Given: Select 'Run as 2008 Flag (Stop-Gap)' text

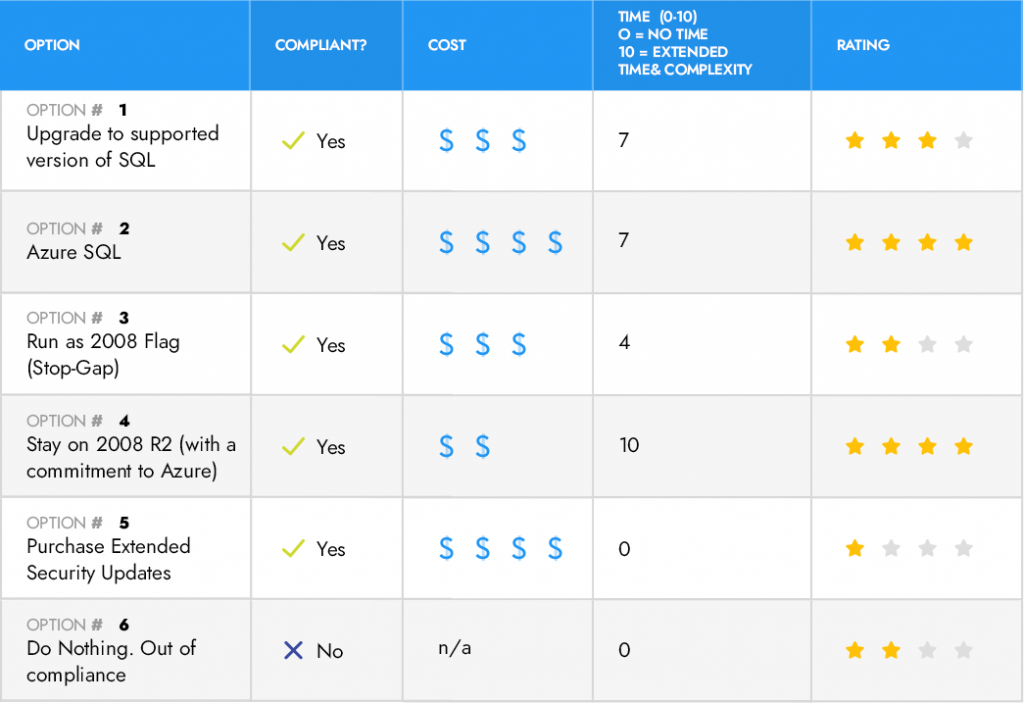Looking at the screenshot, I should point(103,355).
